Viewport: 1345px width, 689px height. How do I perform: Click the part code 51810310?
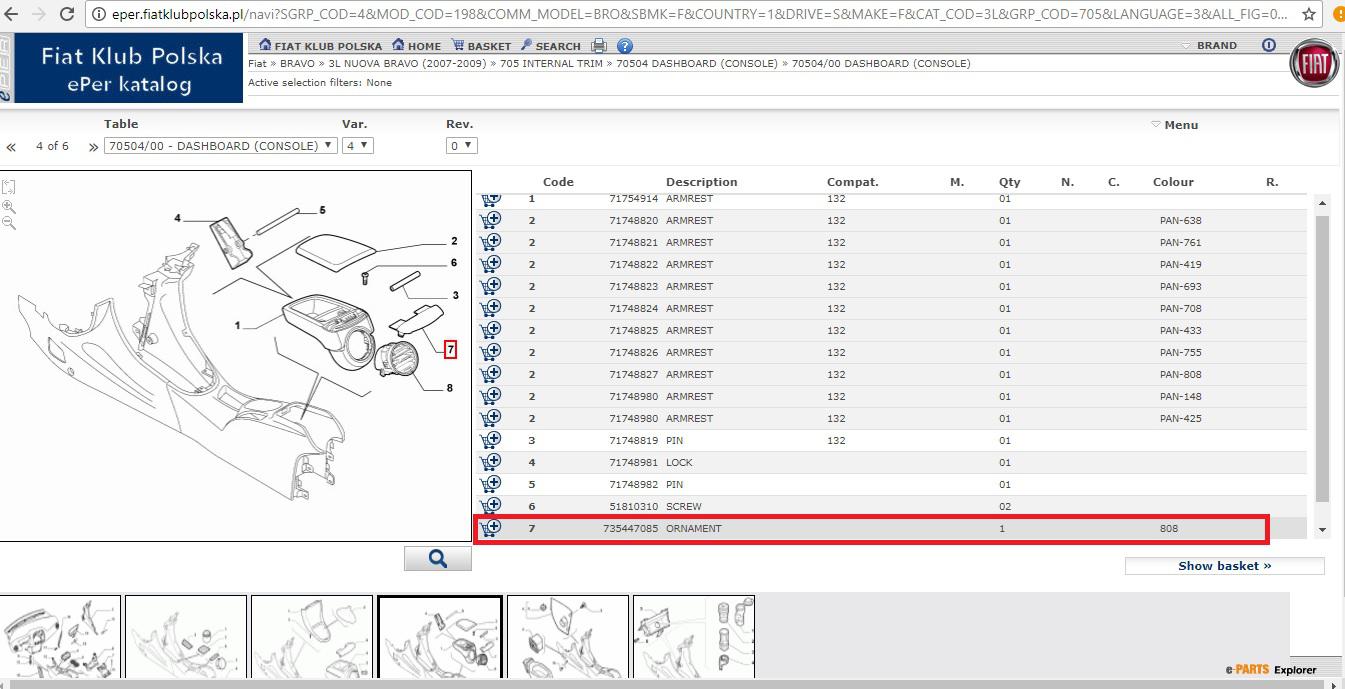634,506
